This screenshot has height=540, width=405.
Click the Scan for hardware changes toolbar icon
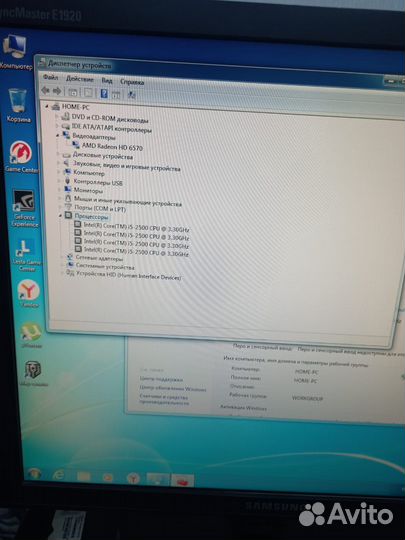point(131,95)
